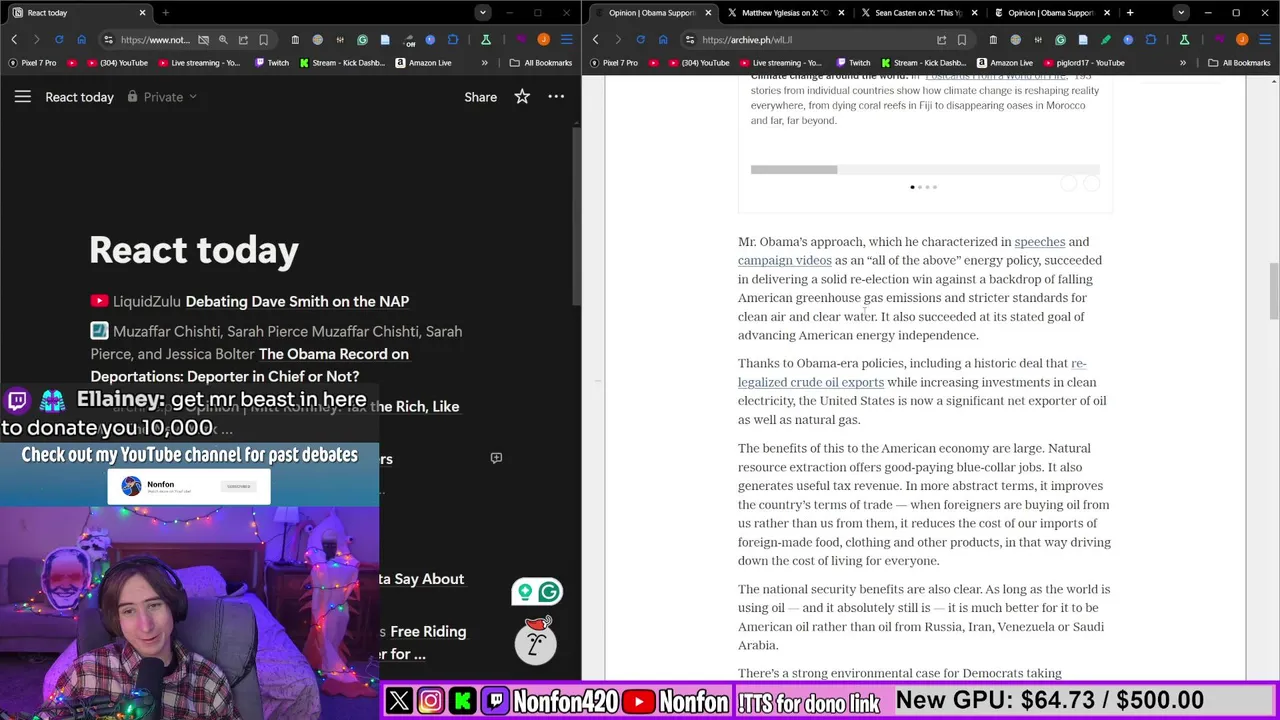Go to home in the left browser window
Screen dimensions: 1280x720
[x=82, y=40]
